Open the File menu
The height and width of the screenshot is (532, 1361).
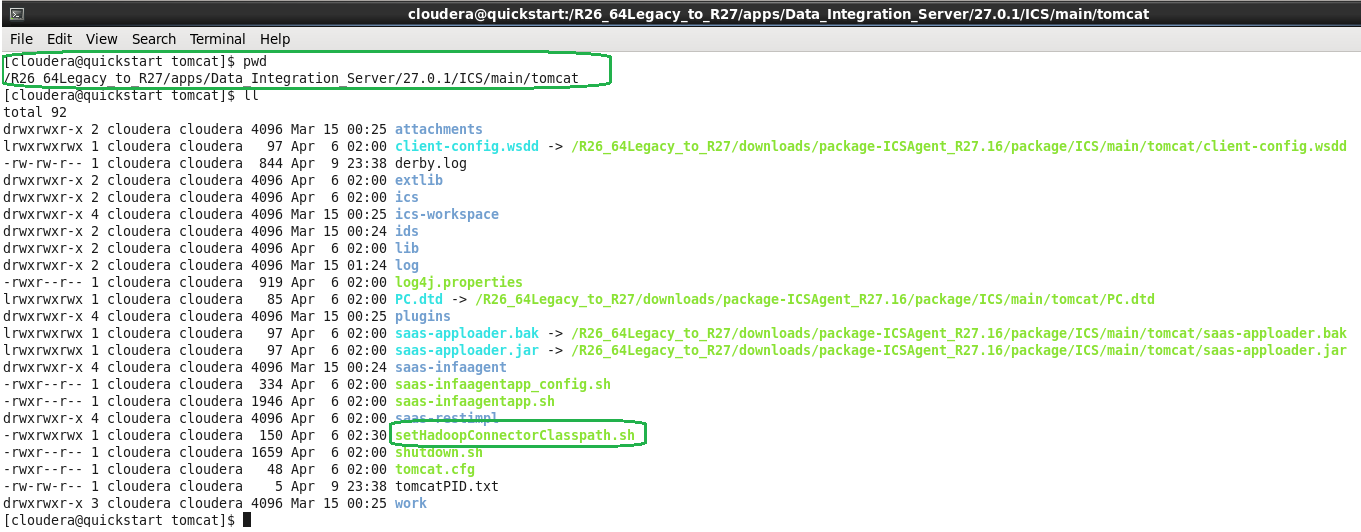tap(21, 39)
